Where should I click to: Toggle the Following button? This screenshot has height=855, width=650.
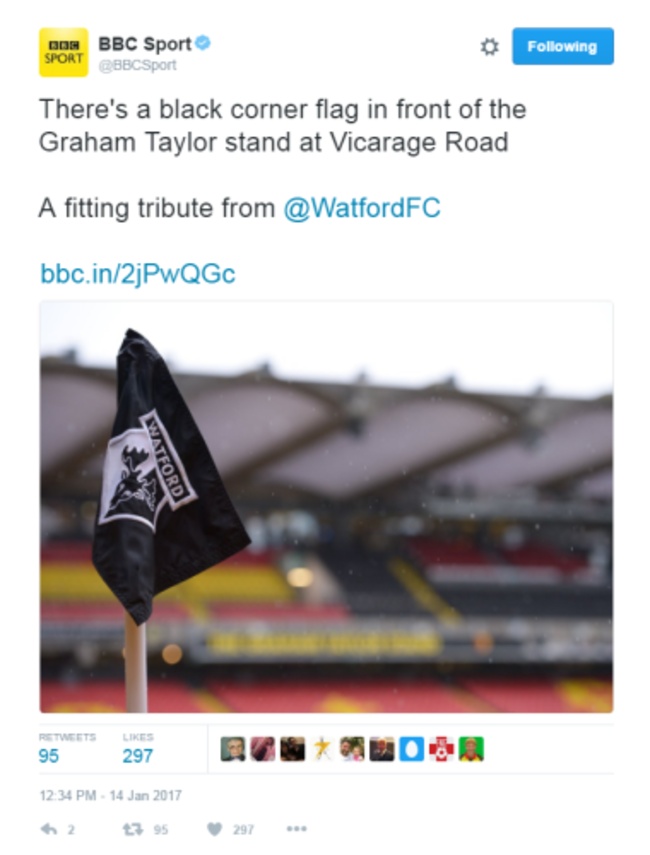click(x=563, y=46)
